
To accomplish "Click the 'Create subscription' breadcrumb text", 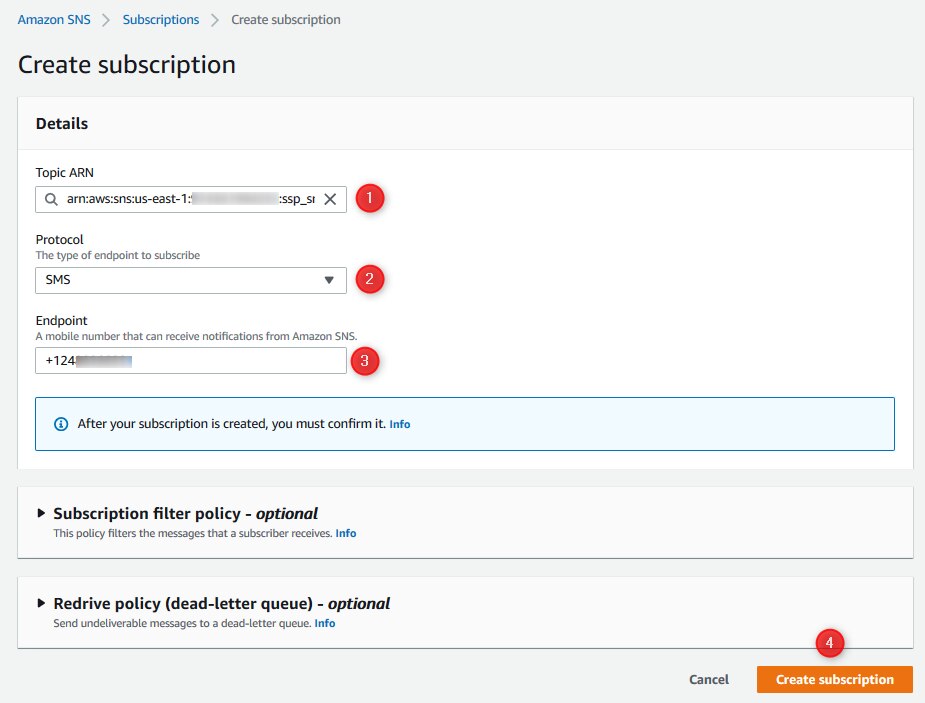I will coord(286,19).
